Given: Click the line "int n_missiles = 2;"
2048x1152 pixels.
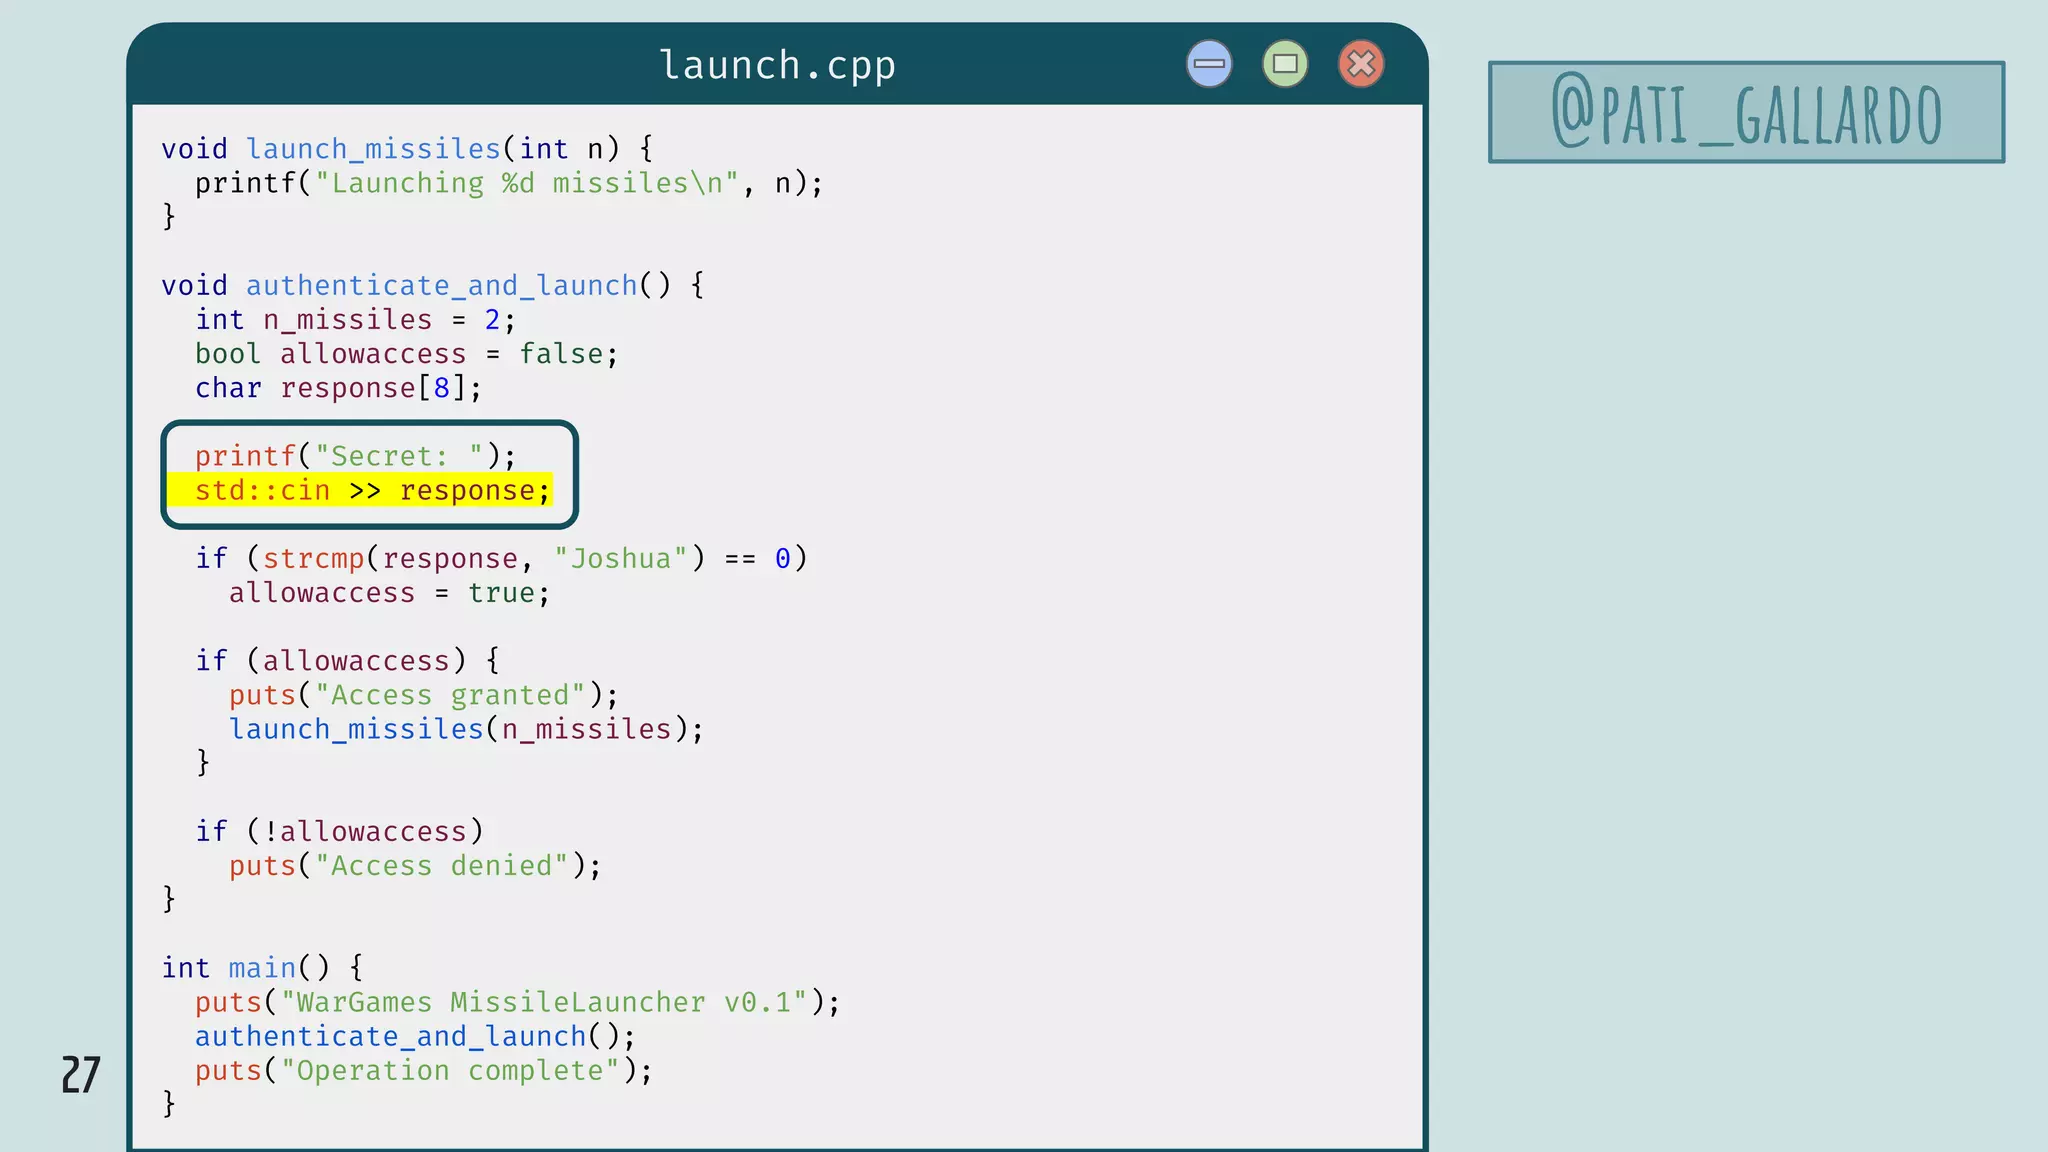Looking at the screenshot, I should point(355,320).
